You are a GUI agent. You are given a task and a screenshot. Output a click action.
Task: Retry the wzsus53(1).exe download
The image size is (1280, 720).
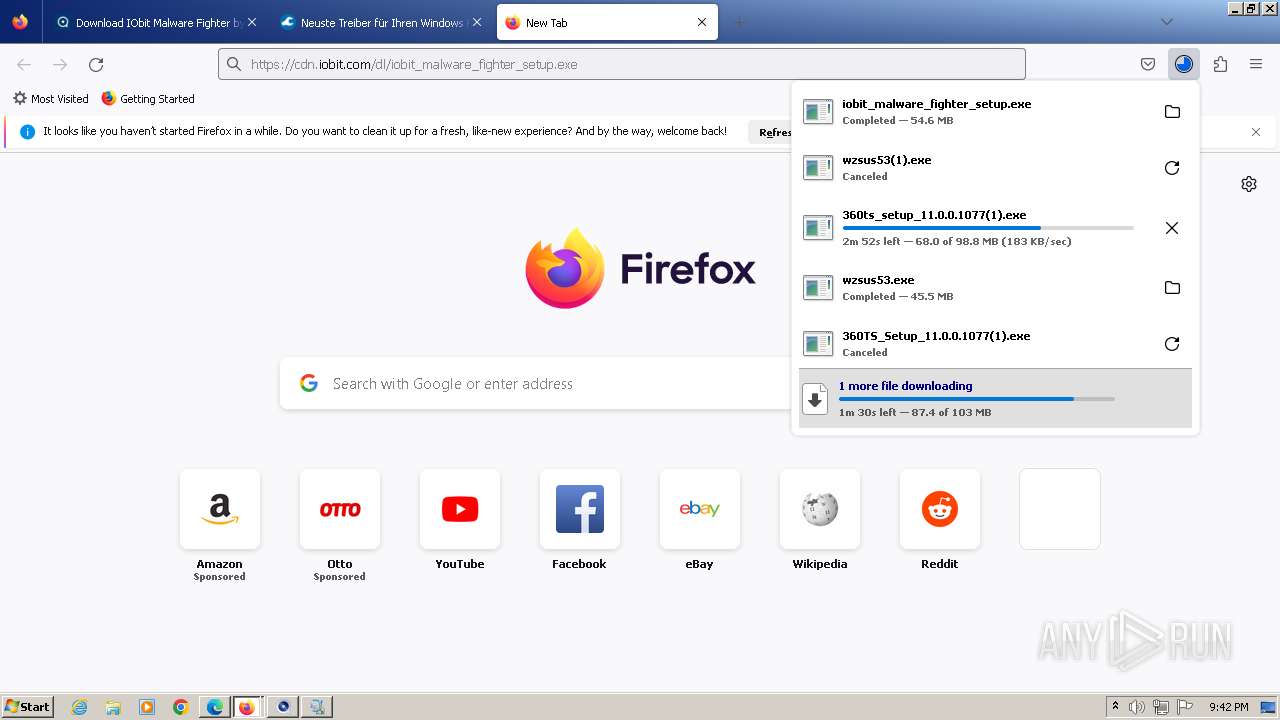[x=1172, y=168]
